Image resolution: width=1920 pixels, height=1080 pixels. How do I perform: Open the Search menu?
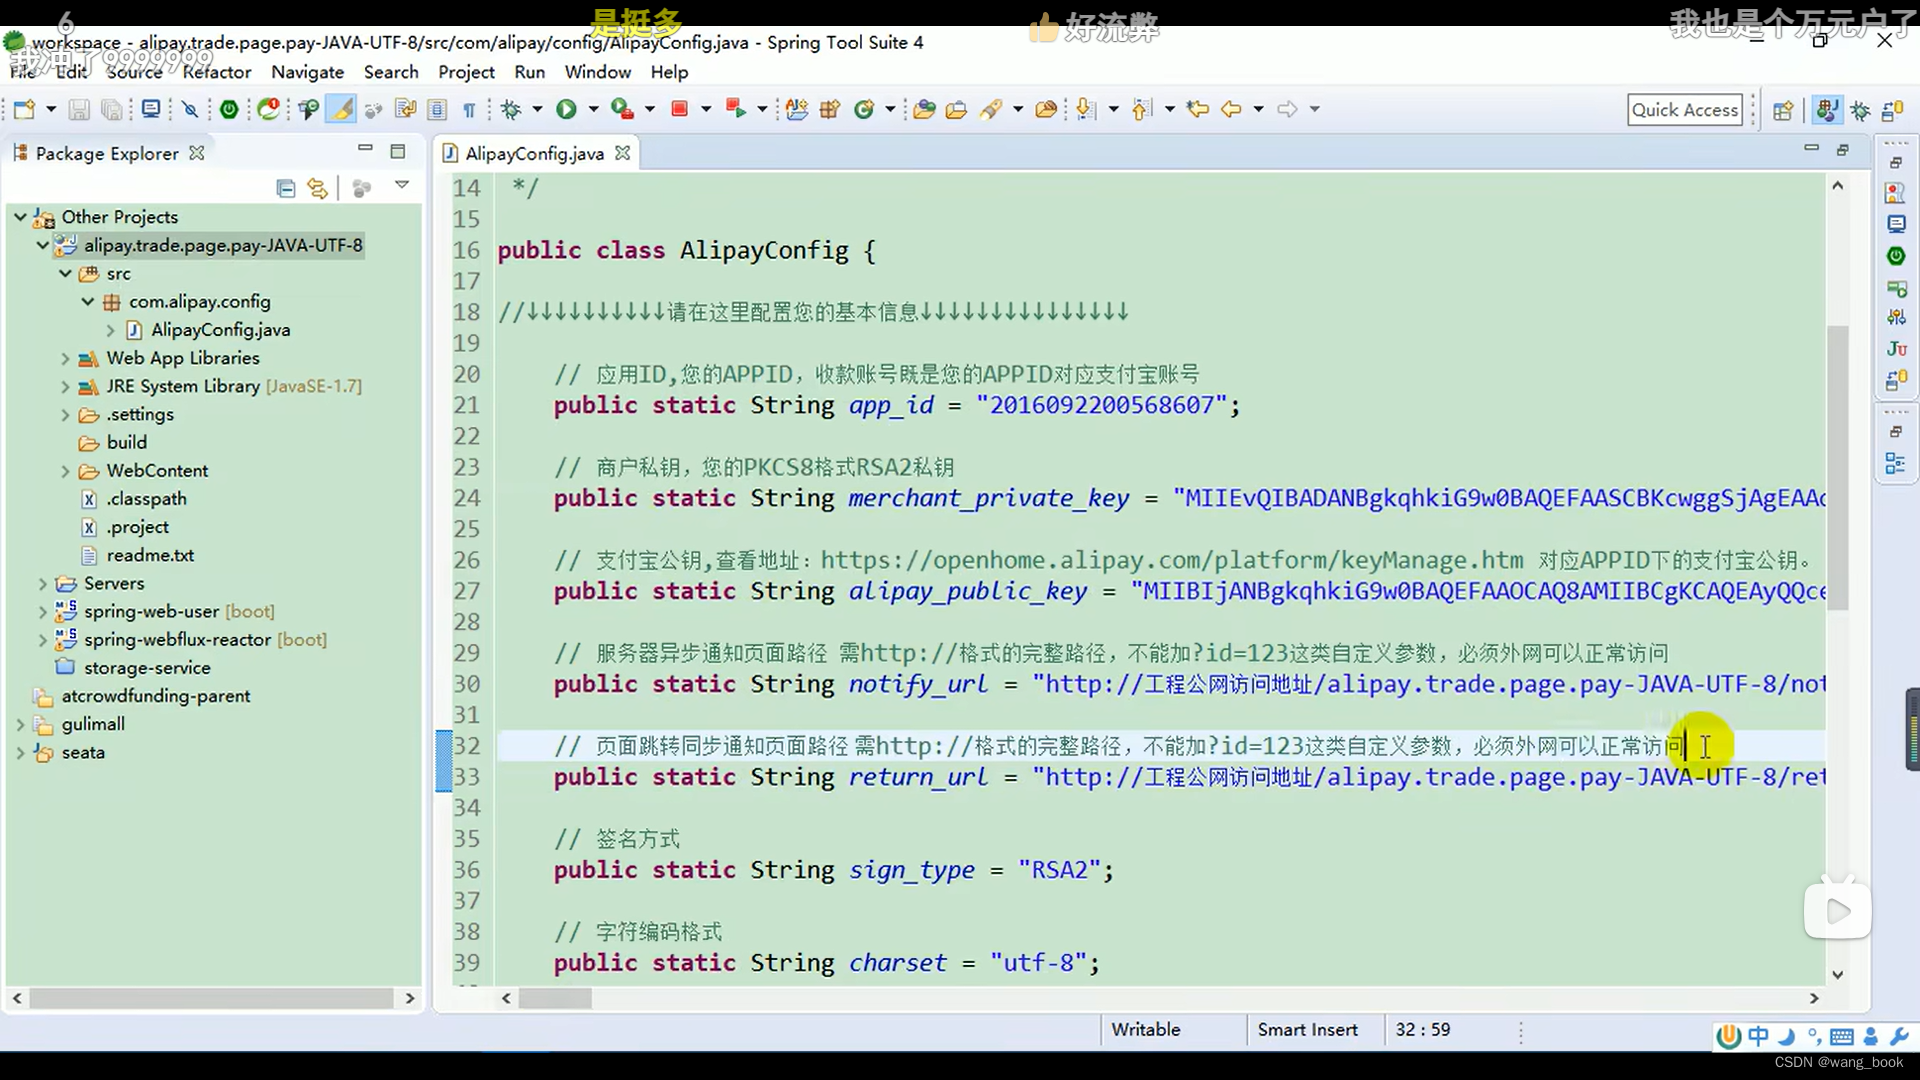pyautogui.click(x=391, y=72)
